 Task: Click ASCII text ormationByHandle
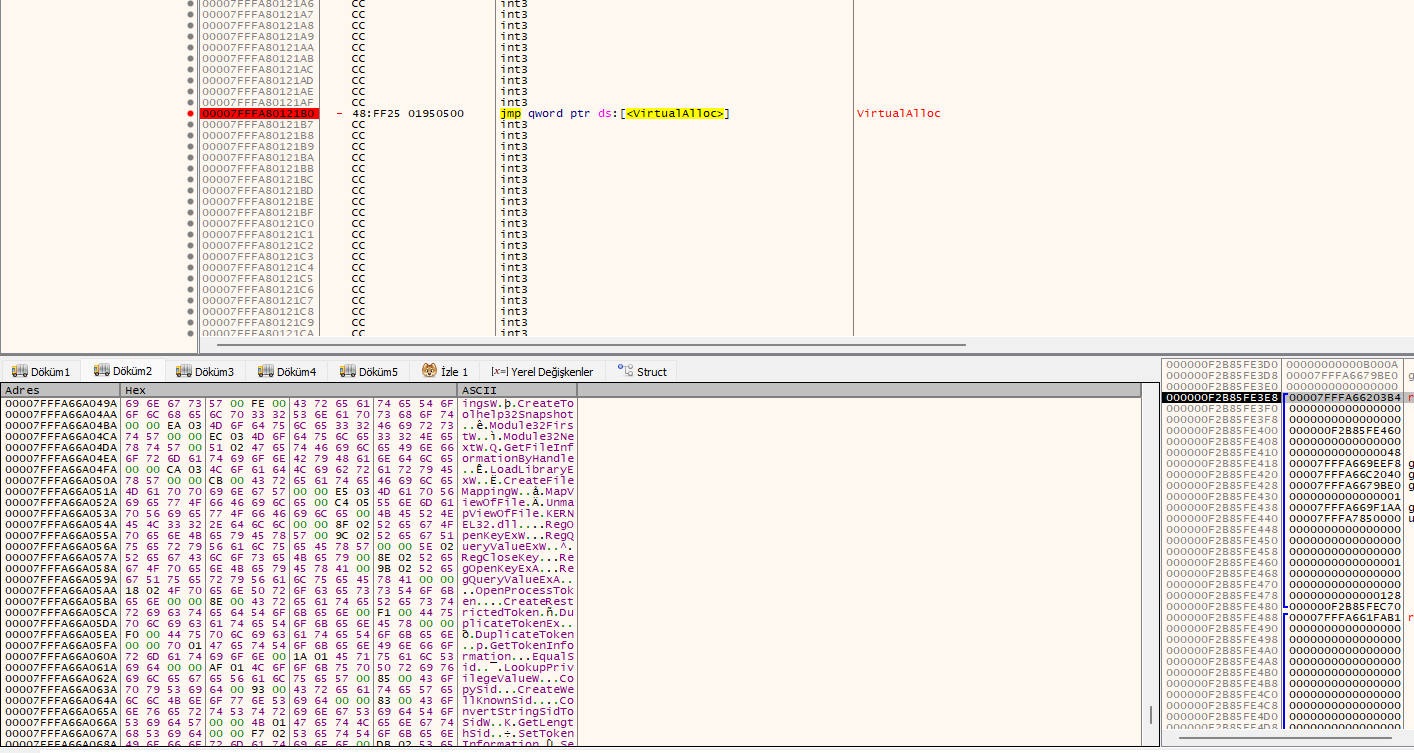[518, 458]
